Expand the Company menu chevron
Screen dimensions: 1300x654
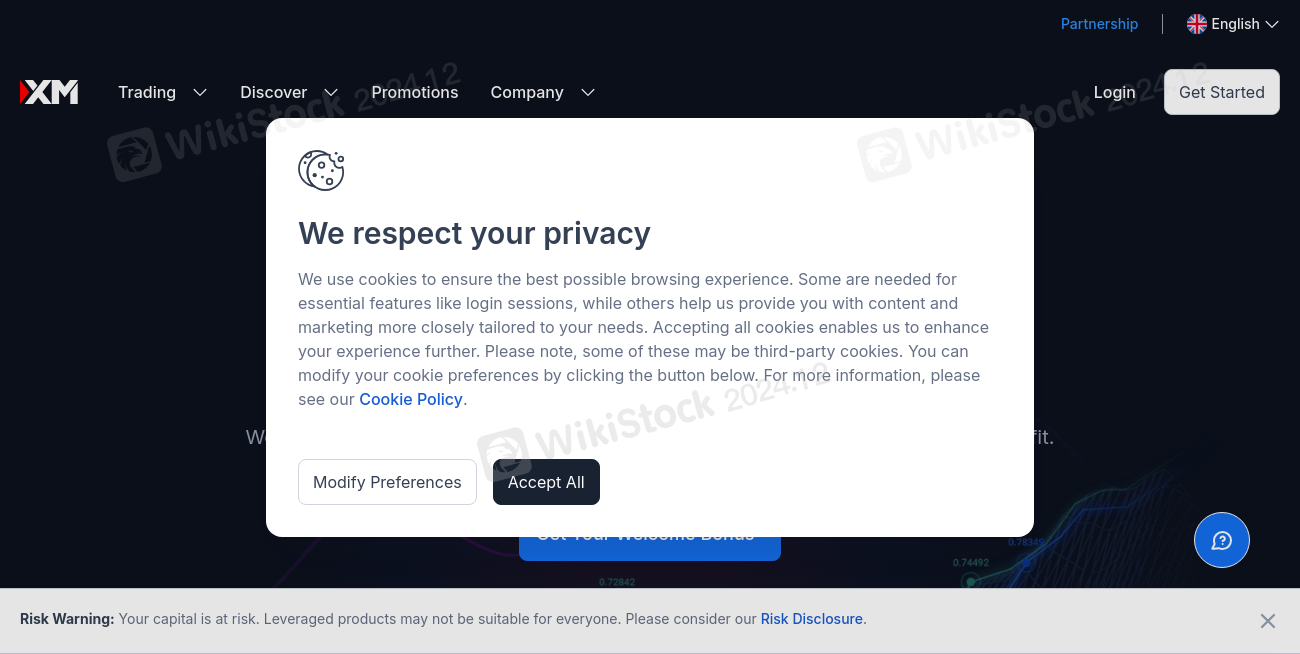click(x=588, y=92)
